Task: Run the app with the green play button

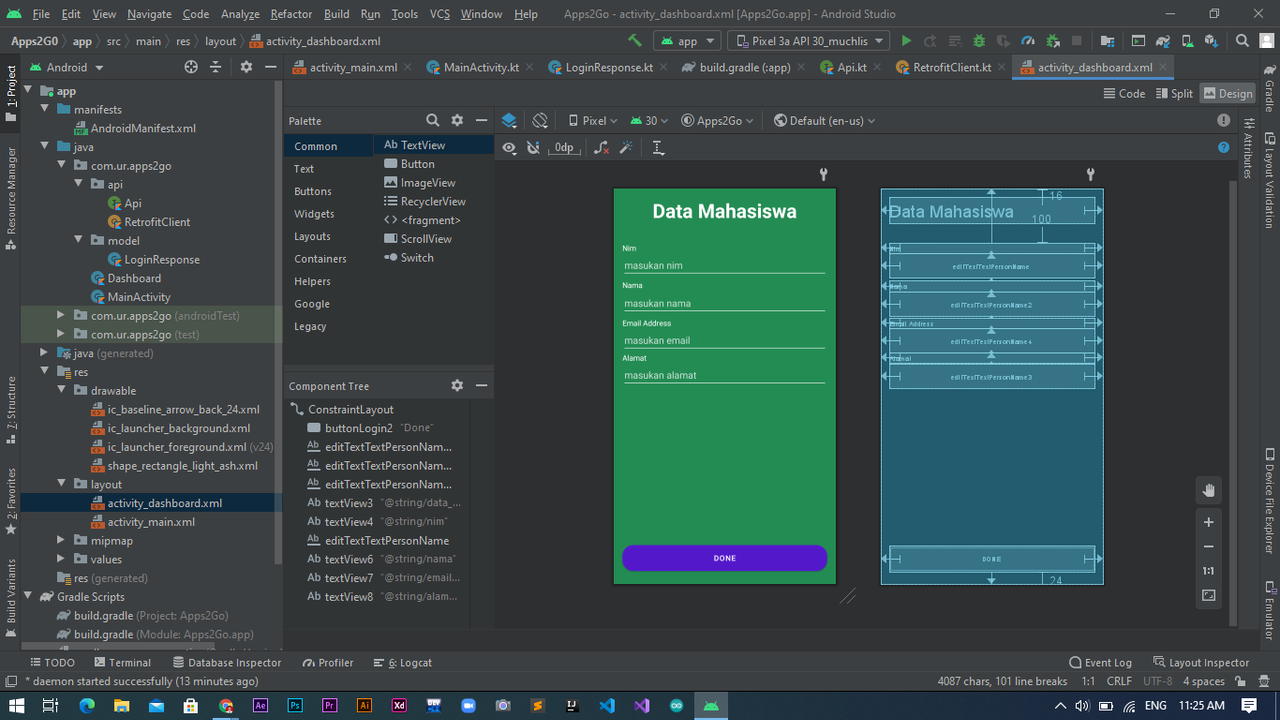Action: pos(906,41)
